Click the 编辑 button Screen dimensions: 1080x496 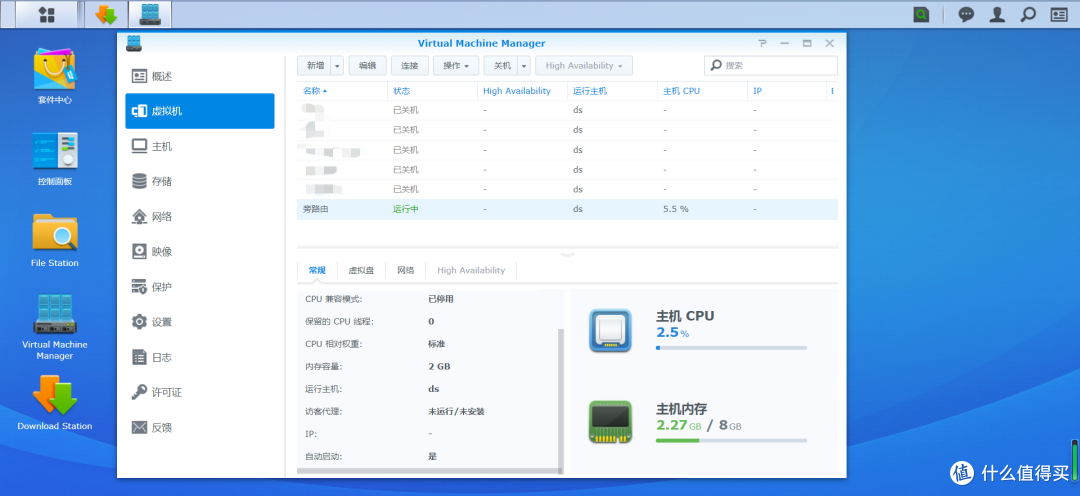click(368, 65)
